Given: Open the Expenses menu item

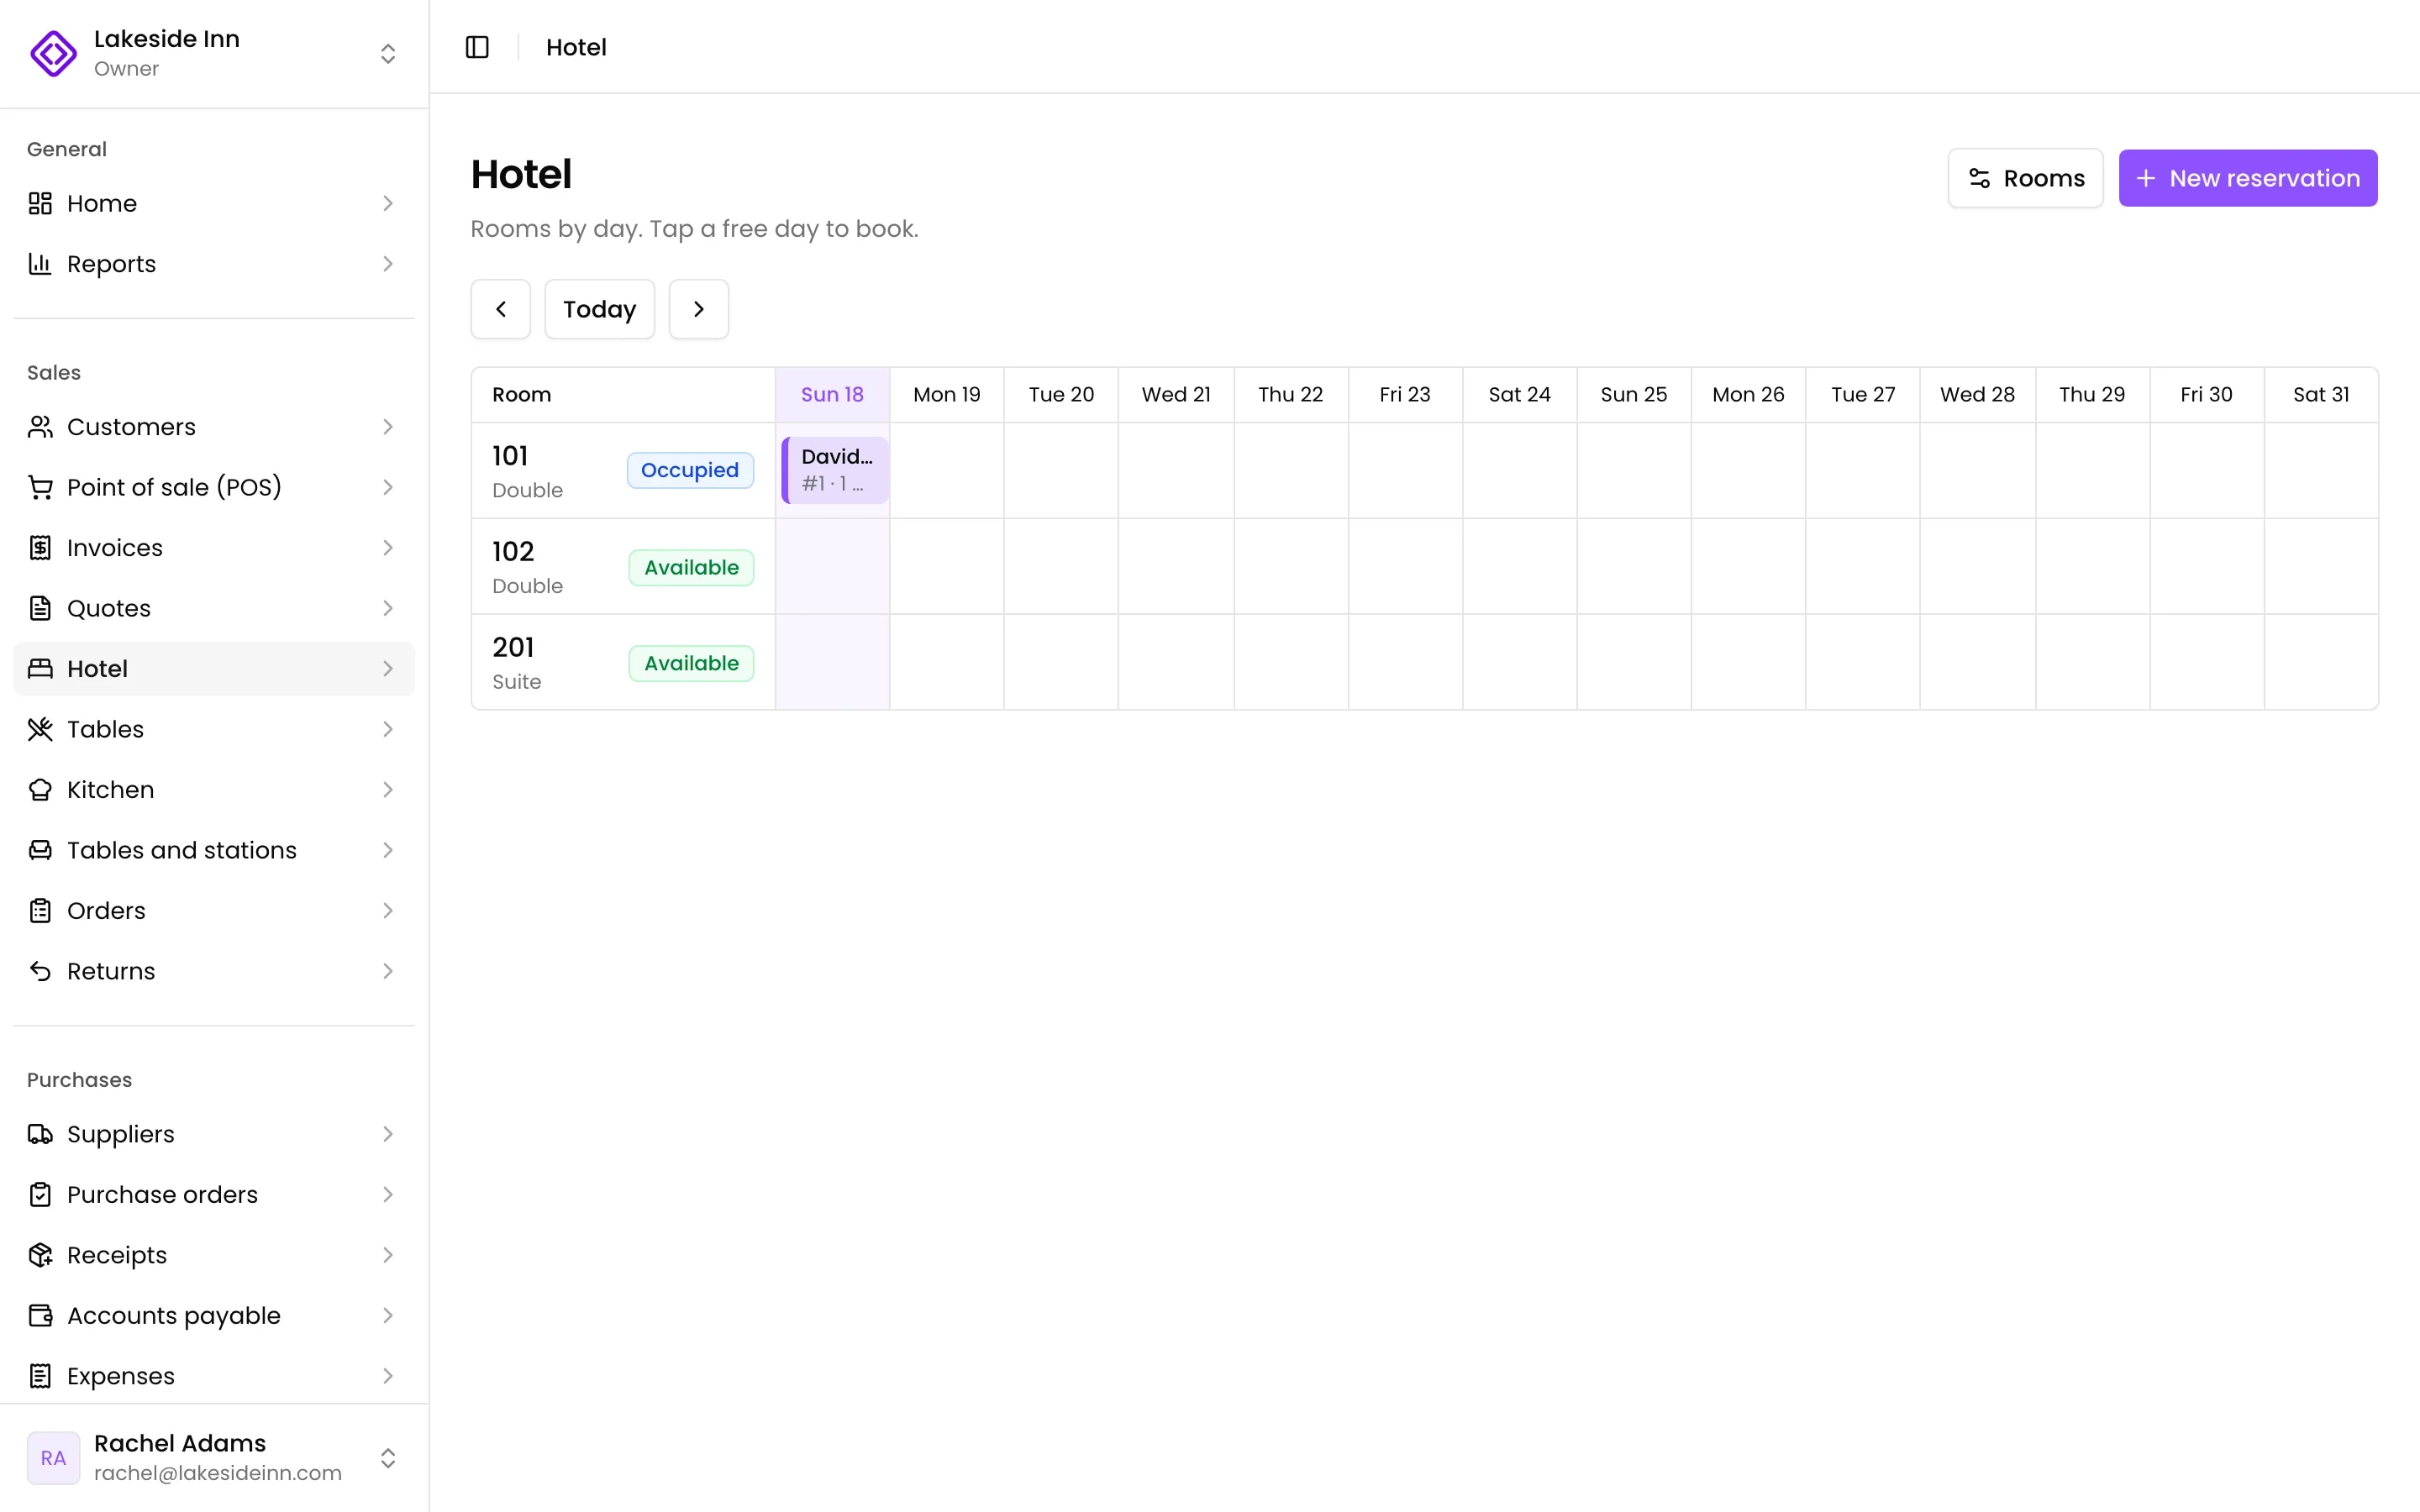Looking at the screenshot, I should (214, 1376).
